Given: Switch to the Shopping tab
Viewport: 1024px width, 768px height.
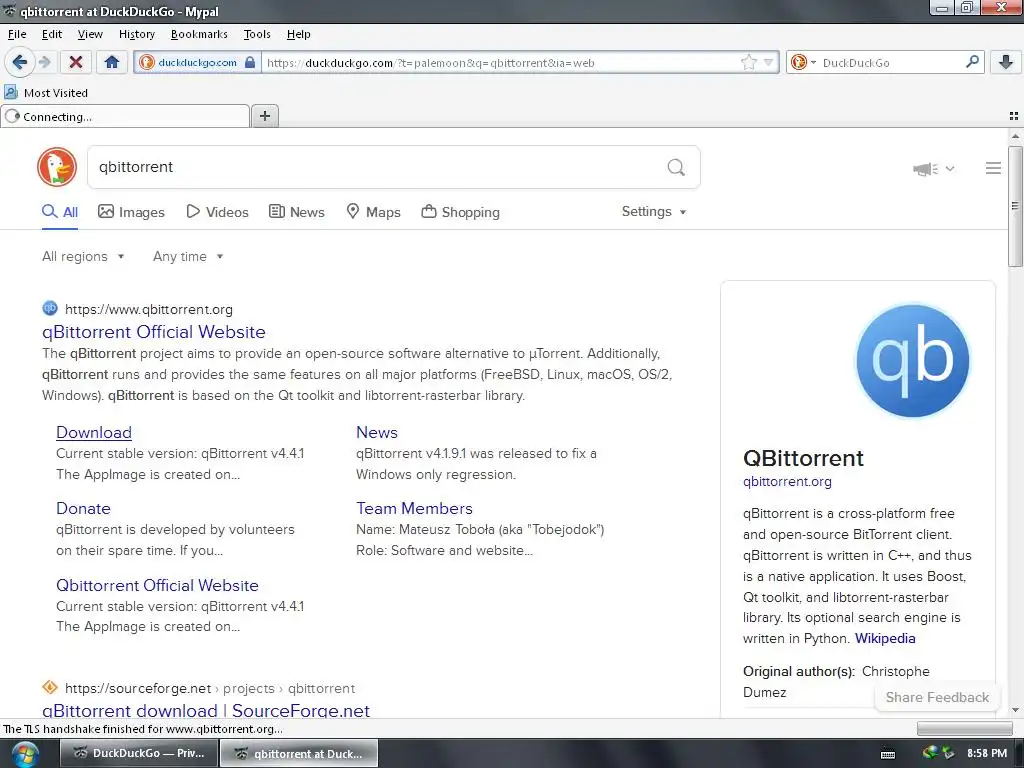Looking at the screenshot, I should [460, 212].
